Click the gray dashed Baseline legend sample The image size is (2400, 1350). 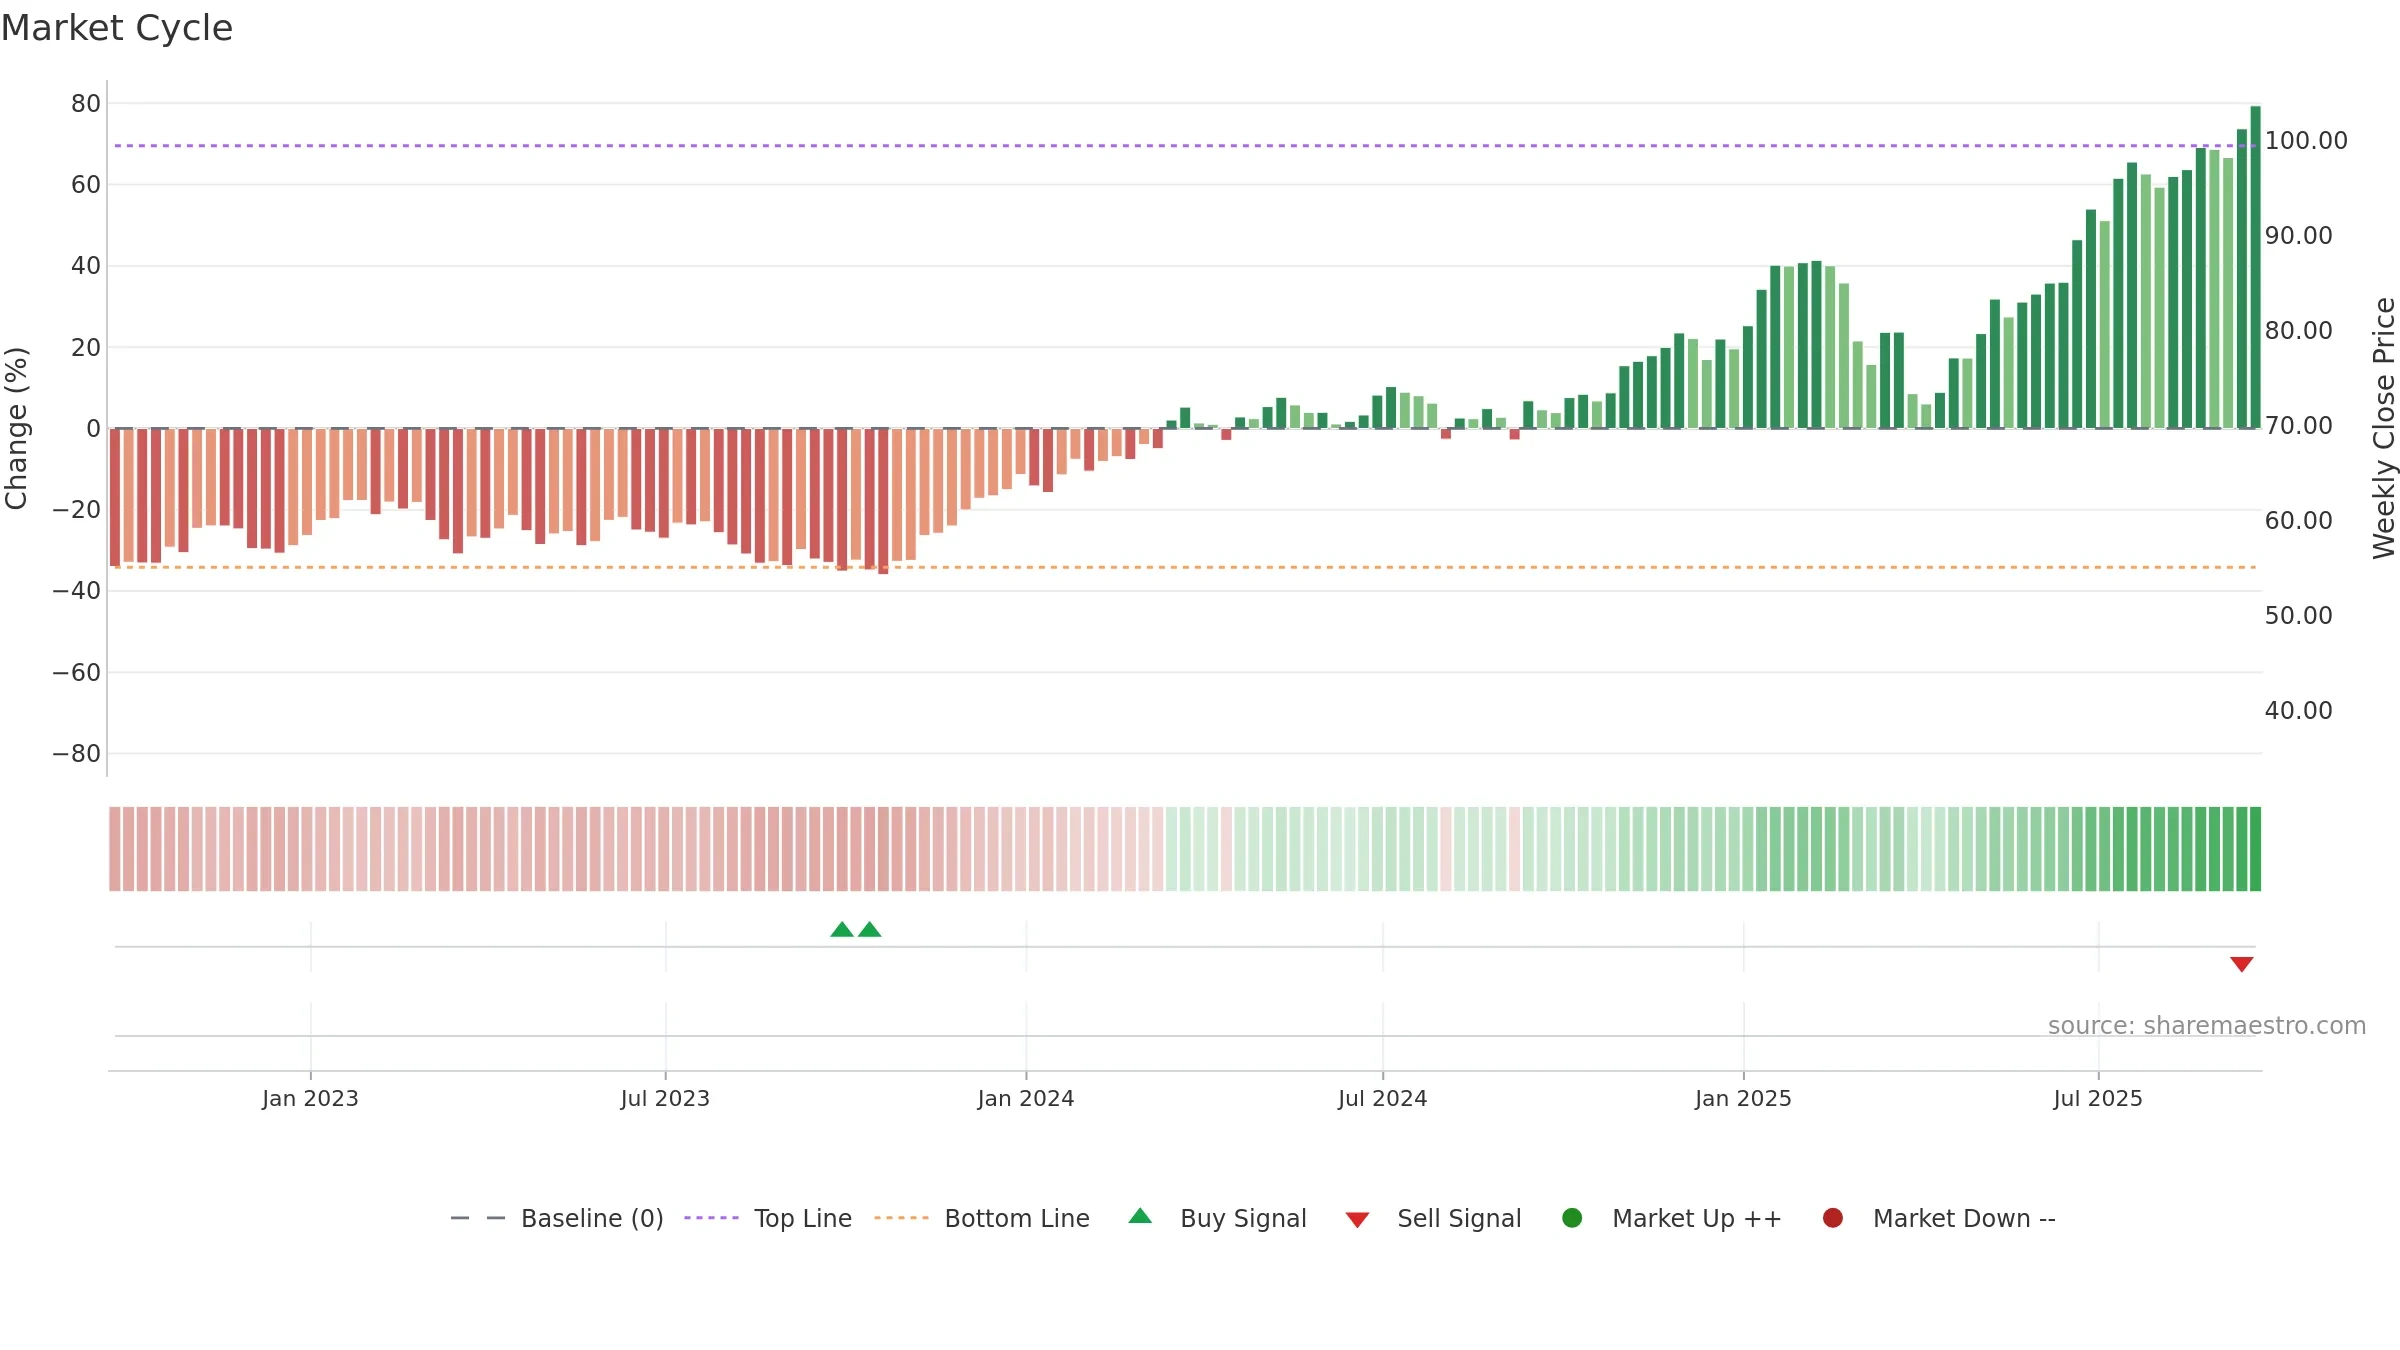478,1218
